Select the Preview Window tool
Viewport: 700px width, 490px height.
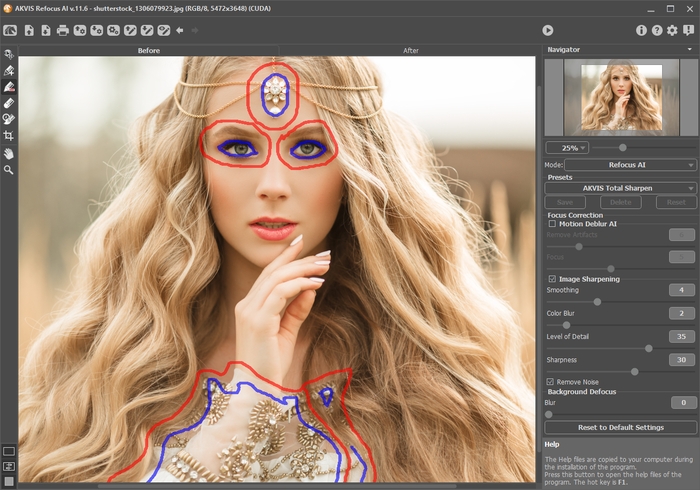8,54
